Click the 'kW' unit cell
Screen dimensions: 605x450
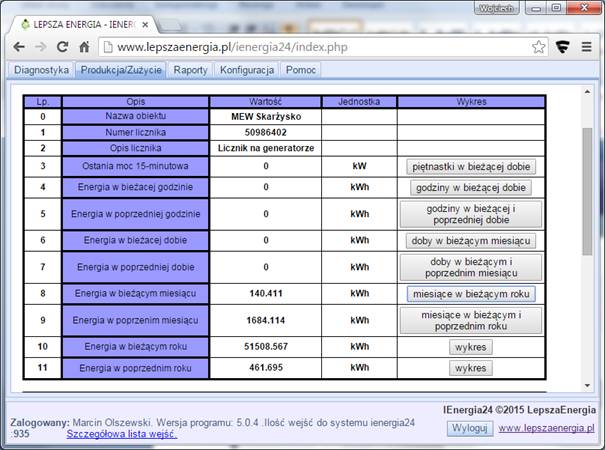[x=359, y=166]
